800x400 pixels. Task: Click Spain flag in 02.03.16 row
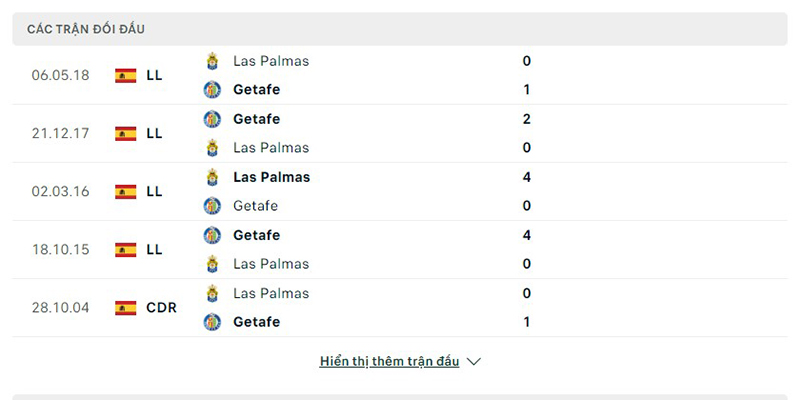coord(126,191)
